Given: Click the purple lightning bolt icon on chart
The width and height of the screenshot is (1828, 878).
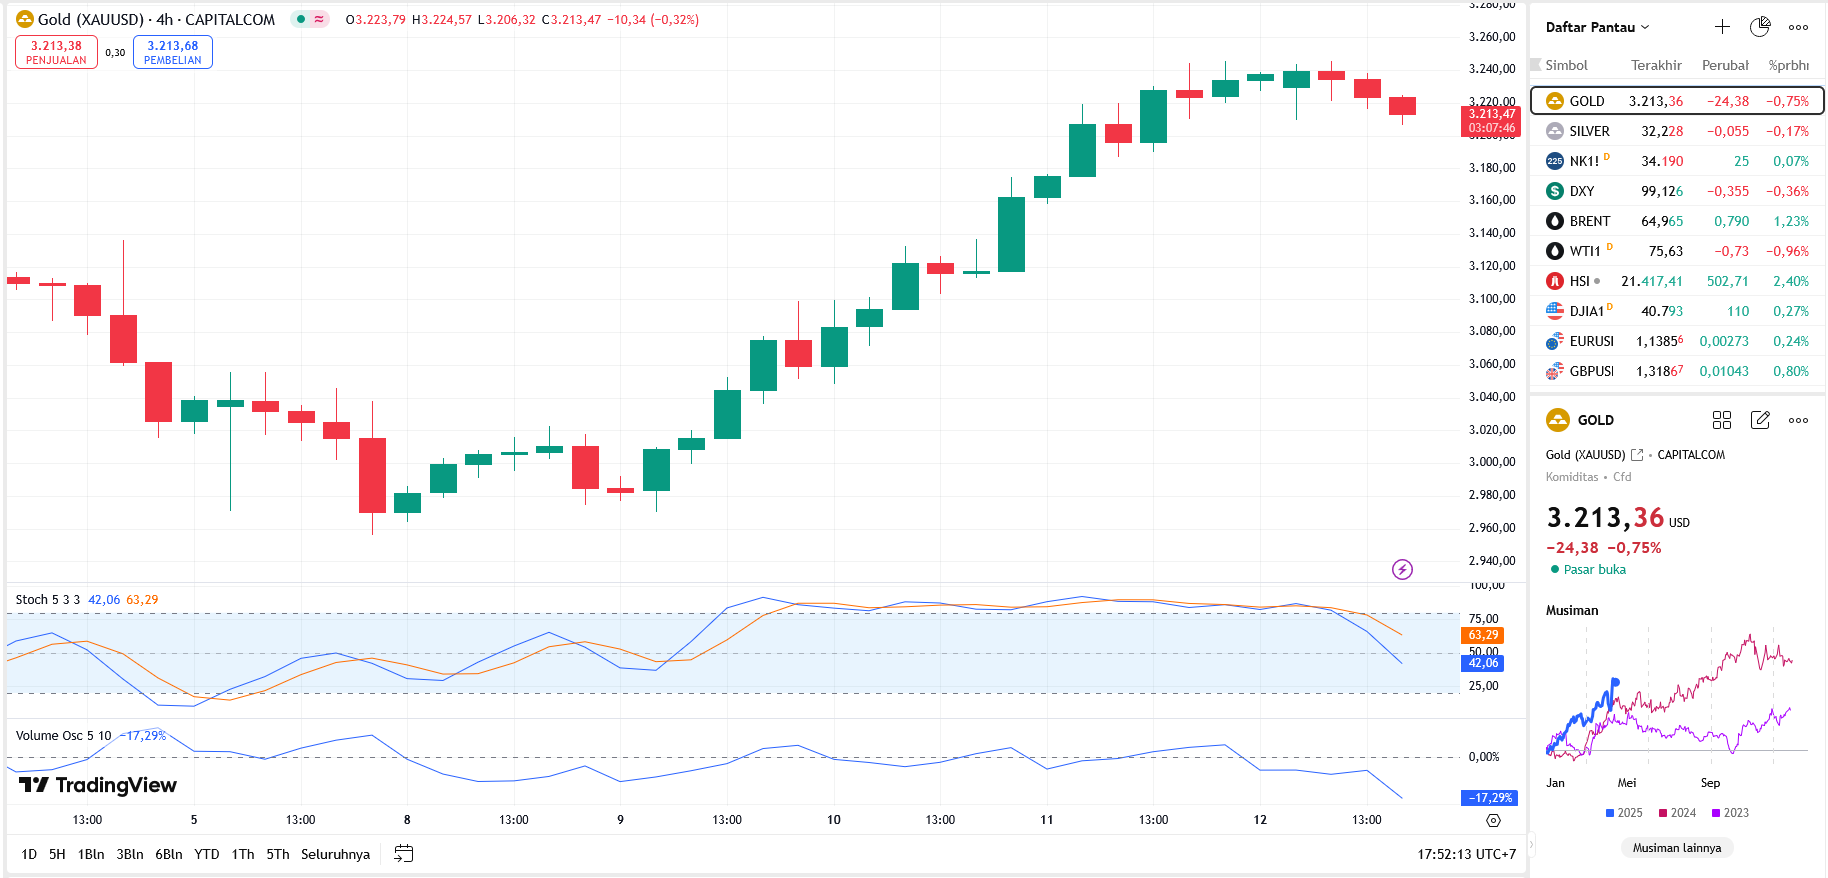Looking at the screenshot, I should coord(1402,569).
